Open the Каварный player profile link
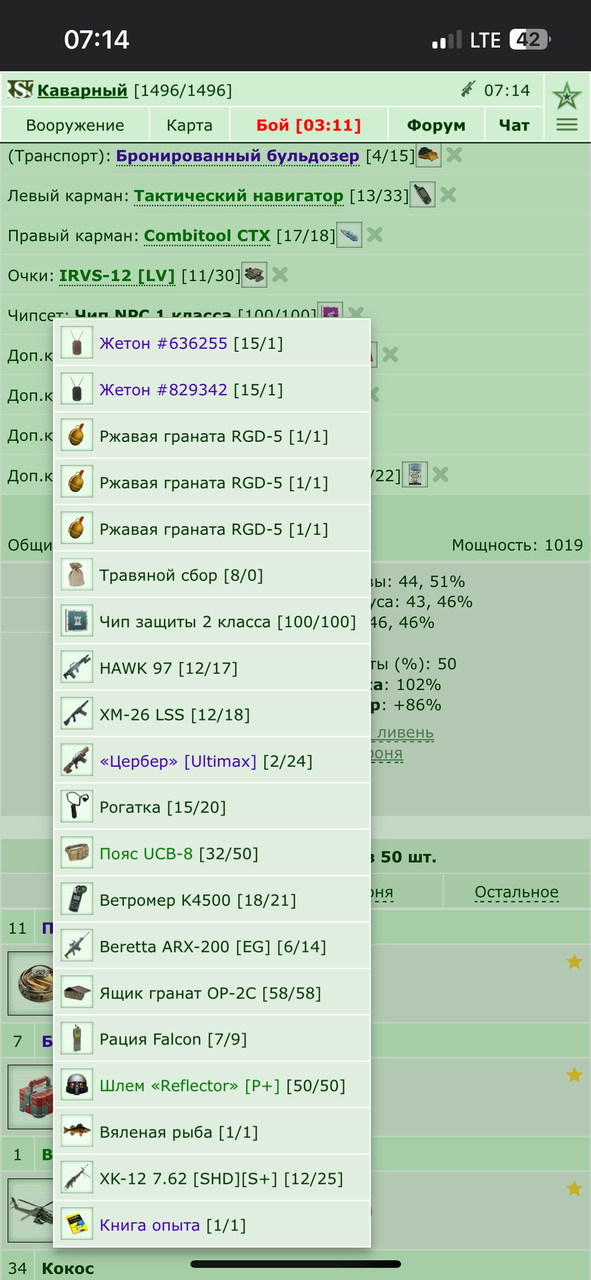This screenshot has width=591, height=1280. pyautogui.click(x=83, y=90)
